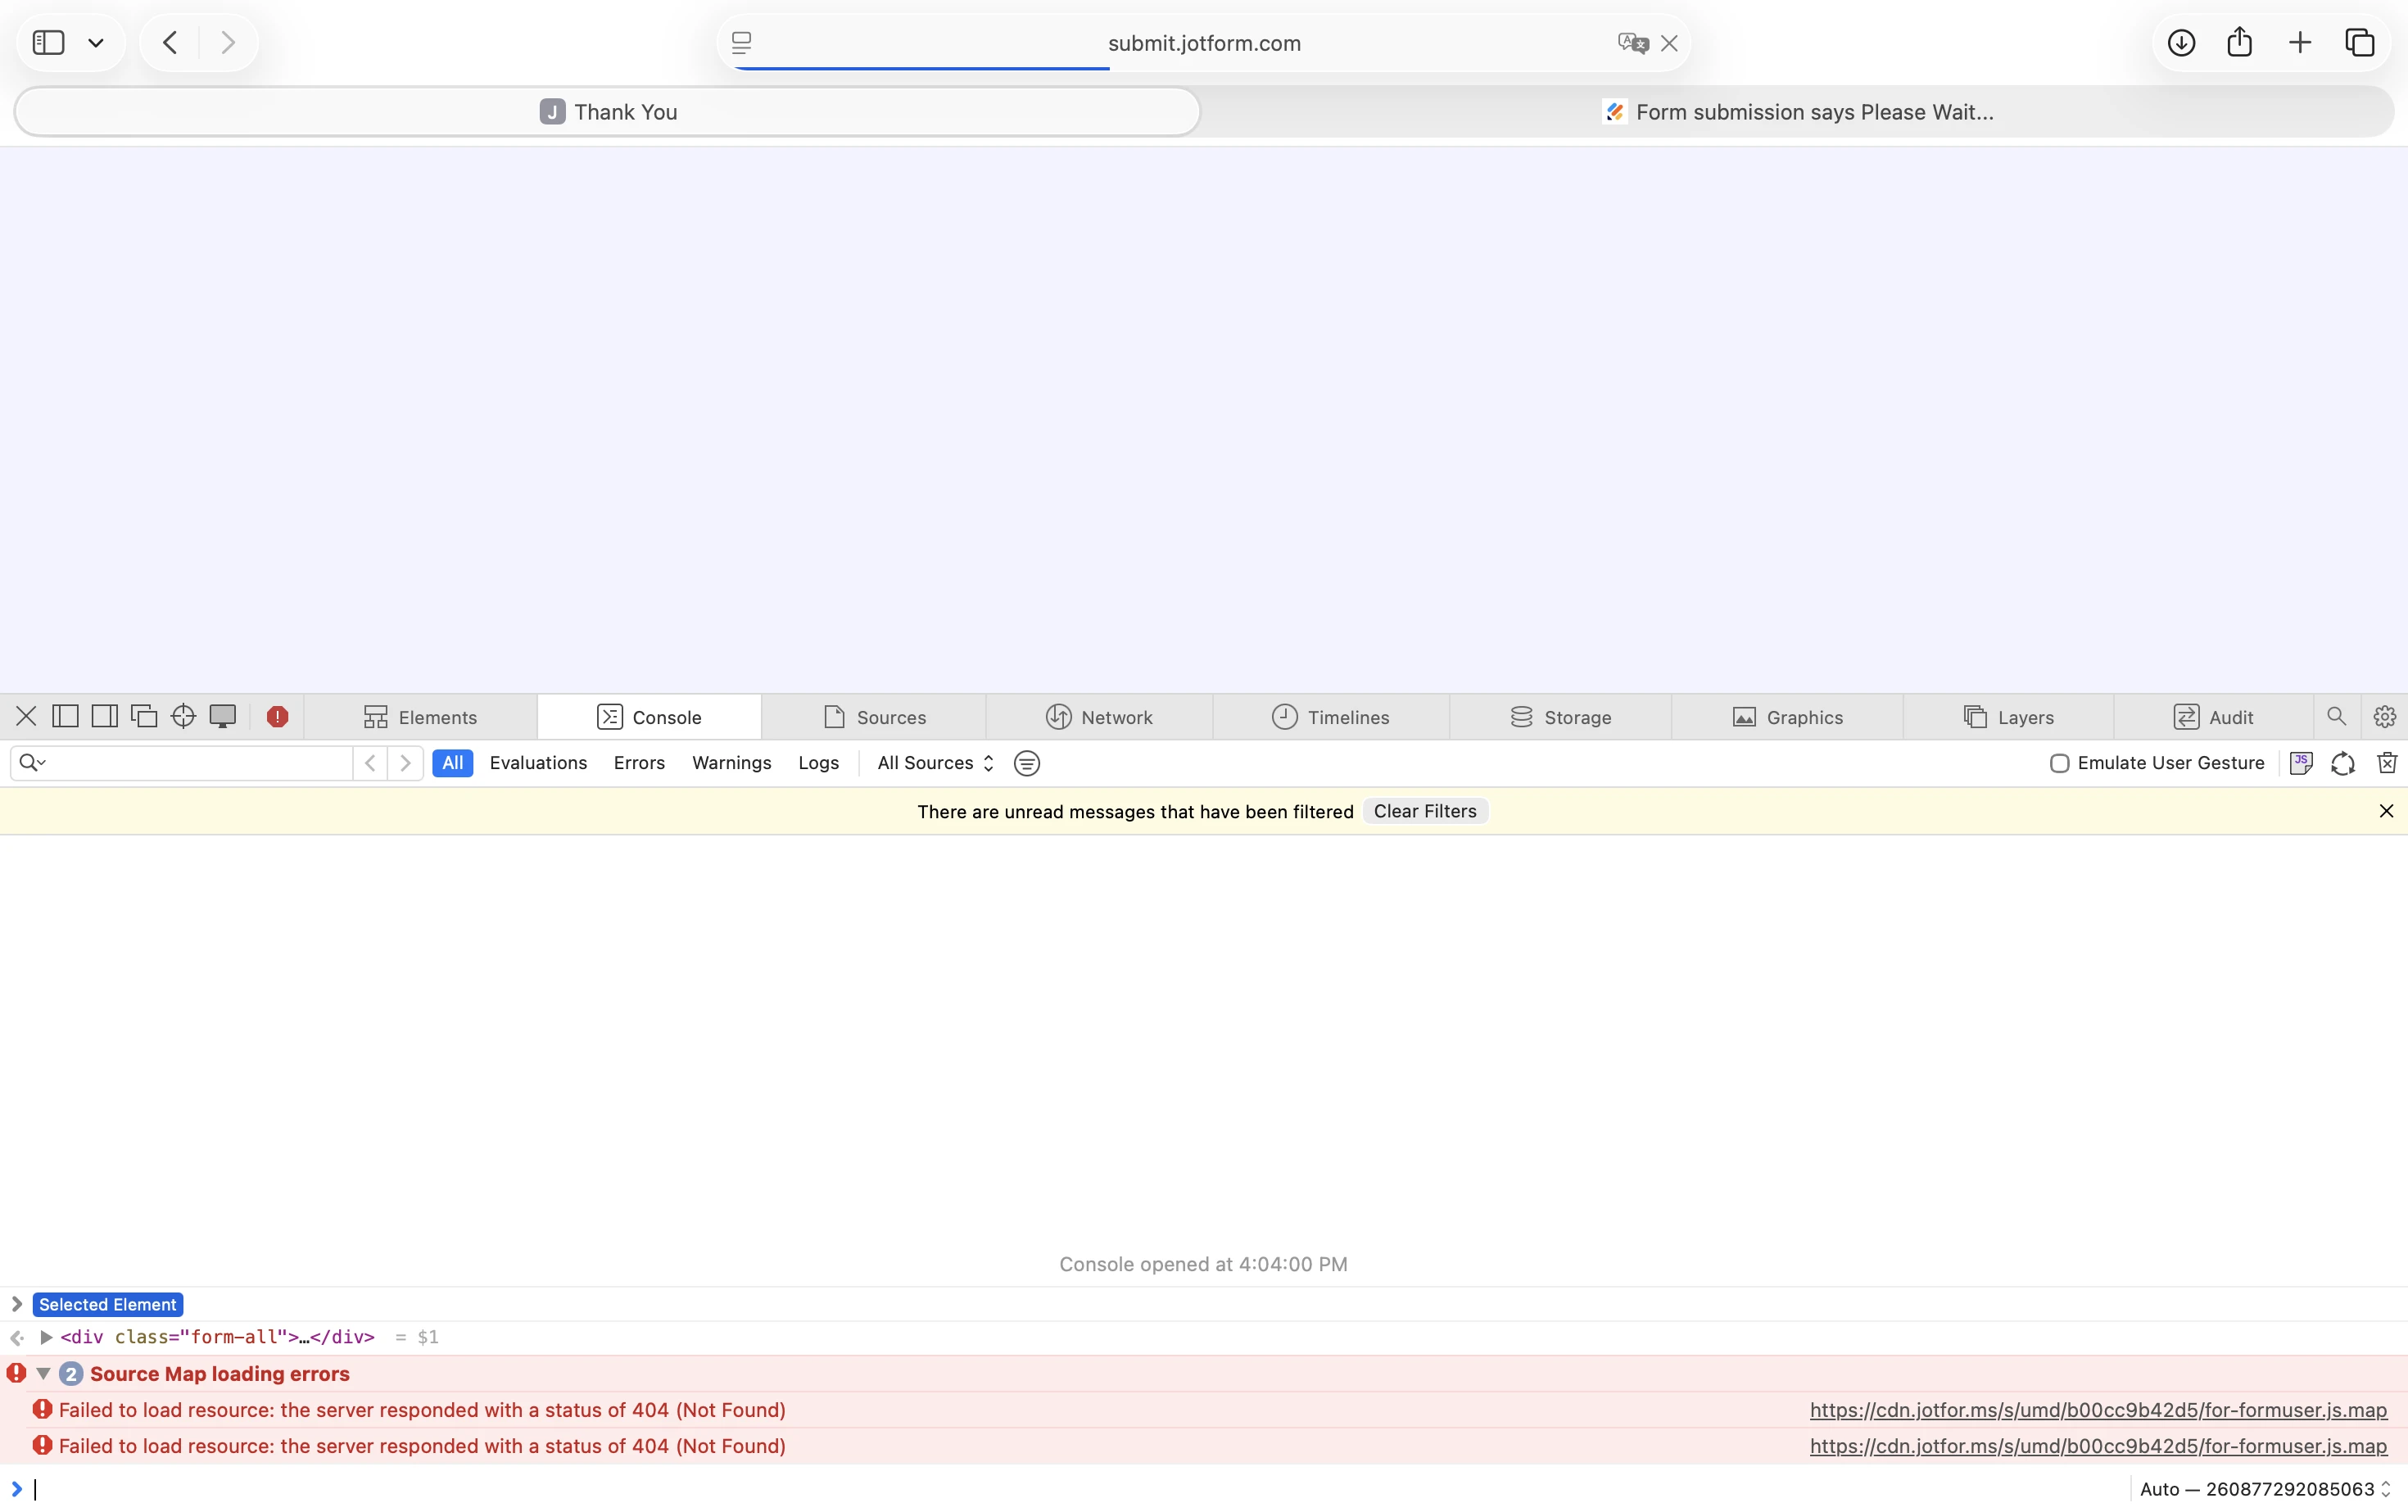Click the red error indicator badge

(x=278, y=717)
